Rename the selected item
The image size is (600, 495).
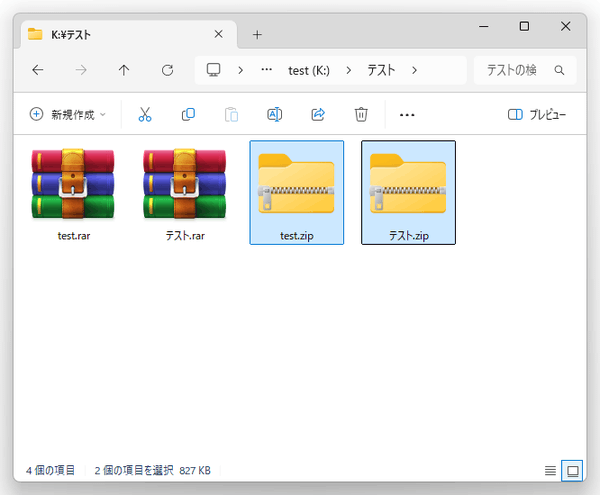coord(274,114)
